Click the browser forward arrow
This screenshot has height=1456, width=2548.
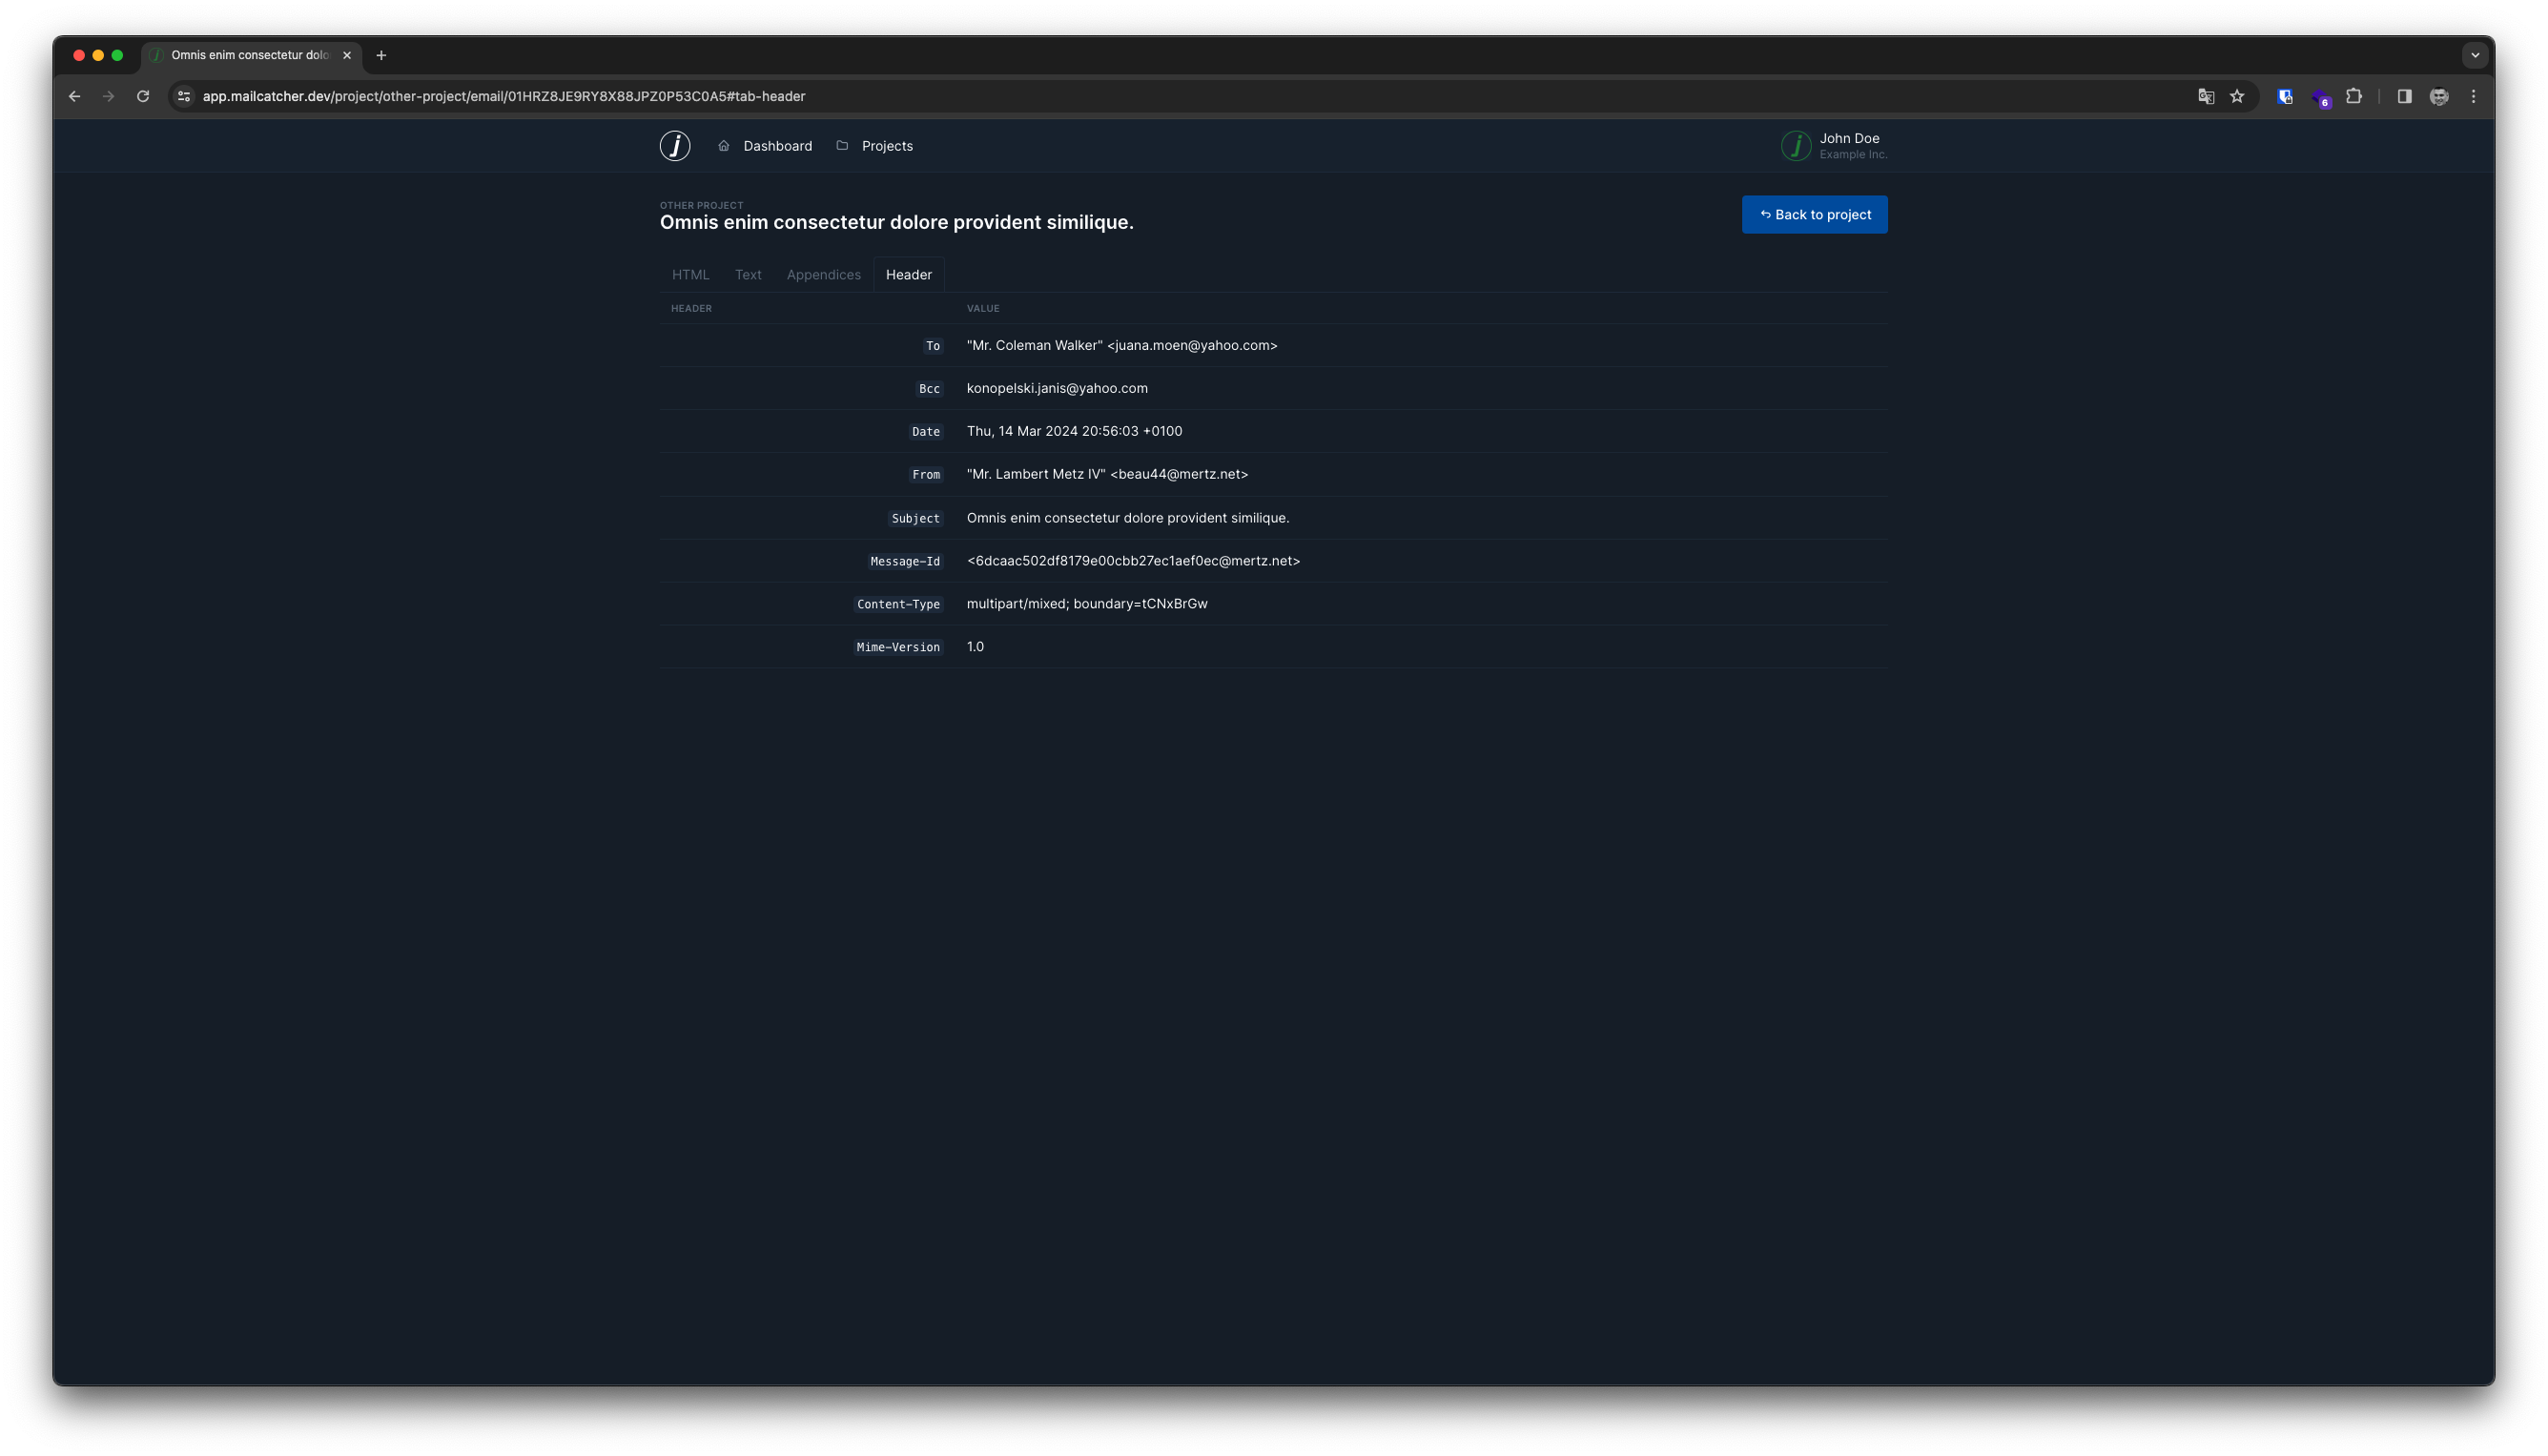(x=108, y=96)
